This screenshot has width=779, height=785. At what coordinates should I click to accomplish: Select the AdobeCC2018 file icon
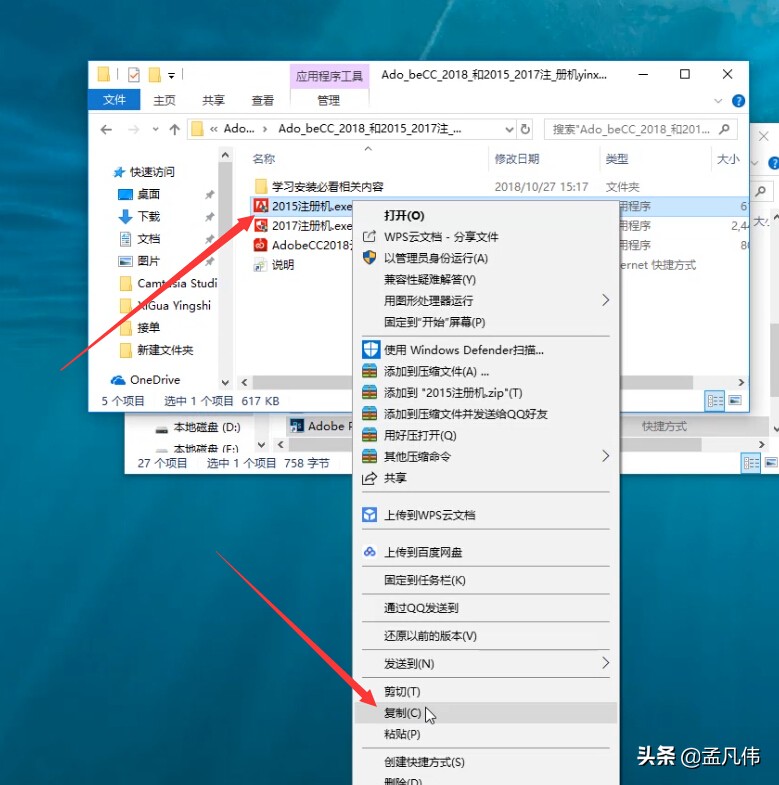[261, 245]
